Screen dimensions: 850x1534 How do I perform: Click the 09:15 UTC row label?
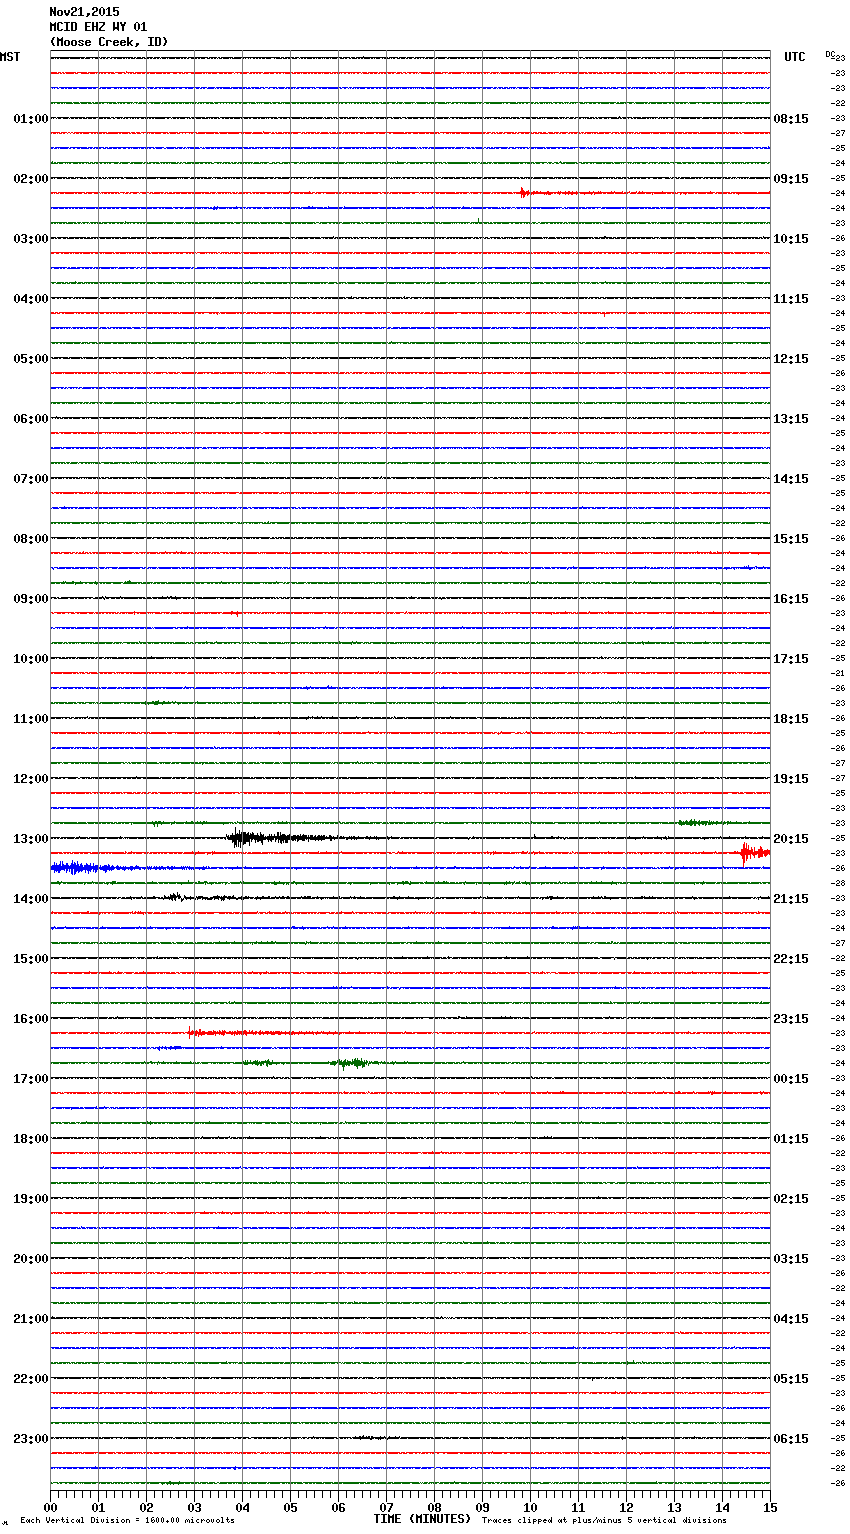click(791, 179)
